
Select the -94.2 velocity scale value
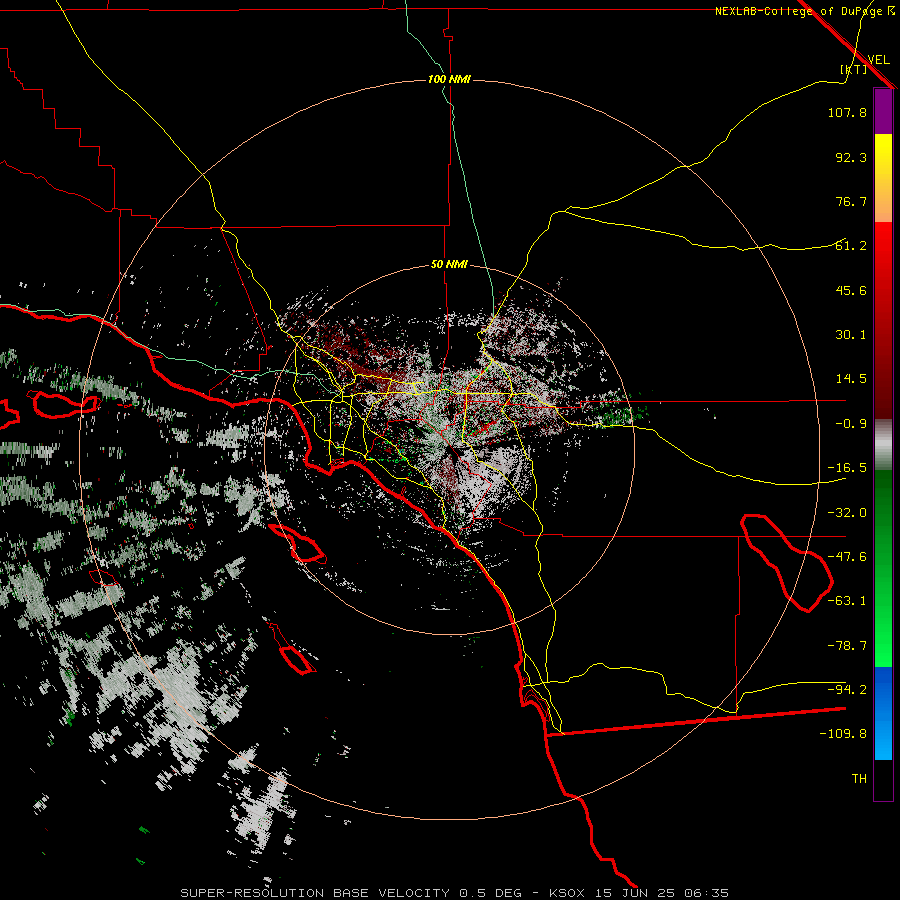tap(847, 690)
